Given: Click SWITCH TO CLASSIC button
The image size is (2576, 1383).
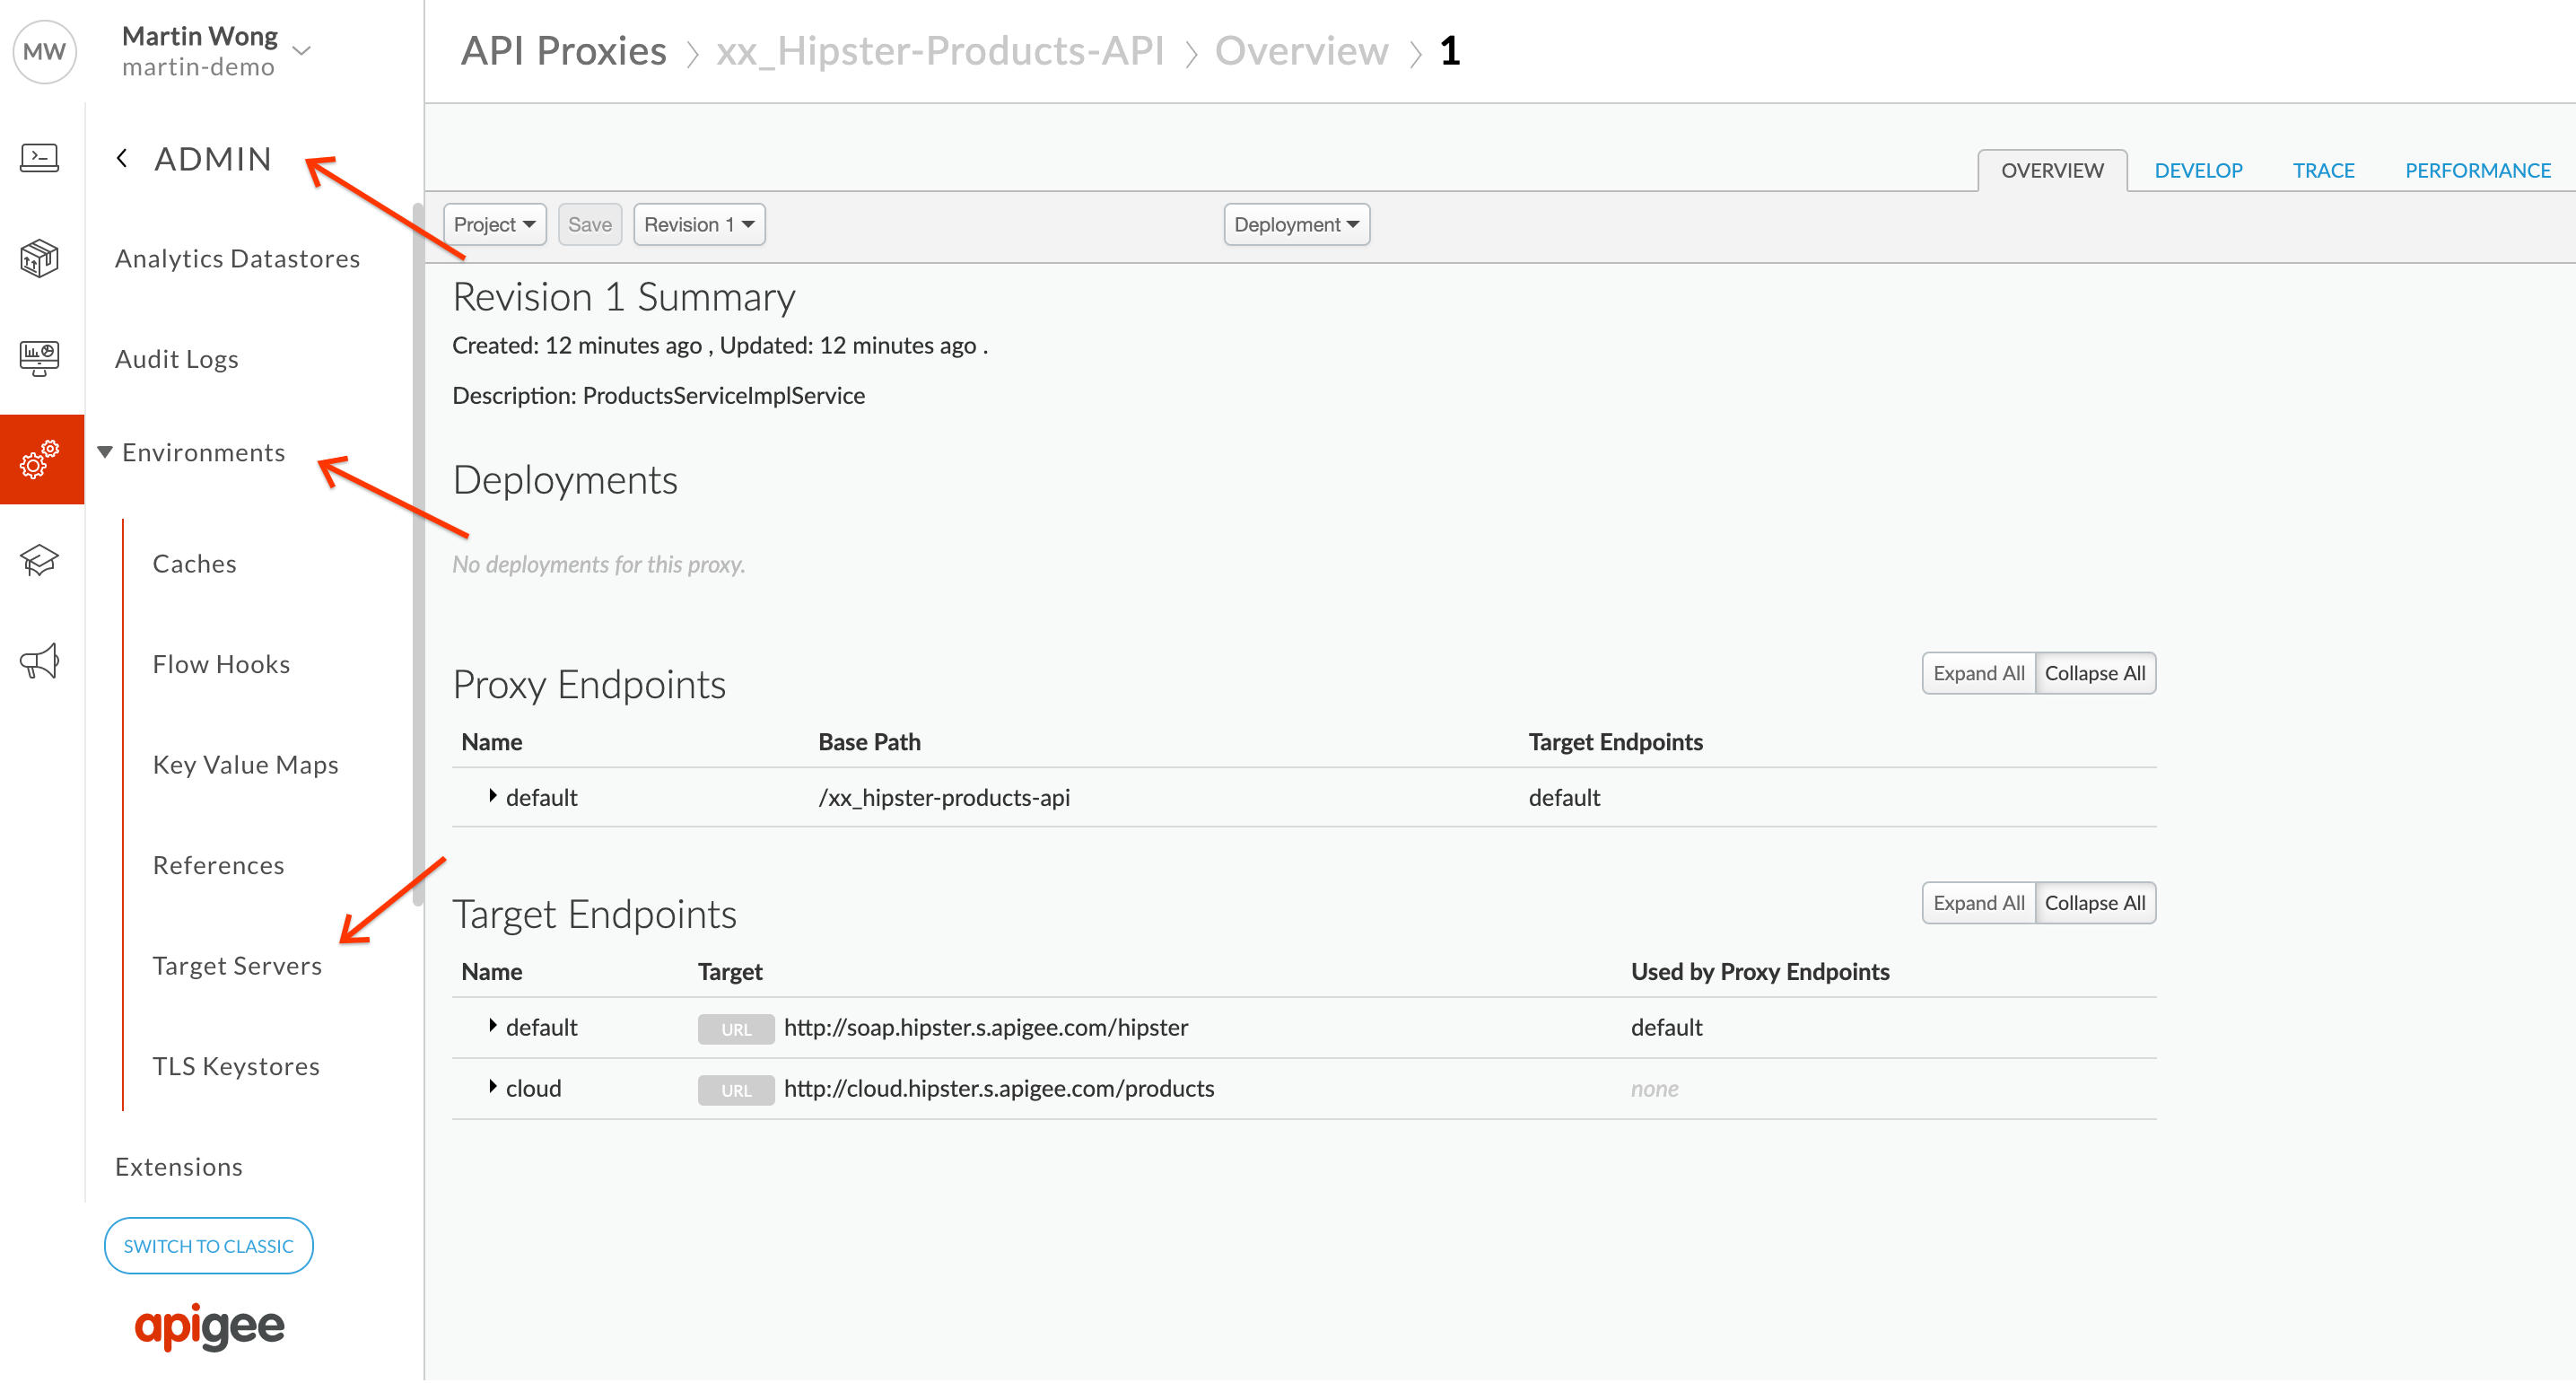Looking at the screenshot, I should click(x=208, y=1246).
